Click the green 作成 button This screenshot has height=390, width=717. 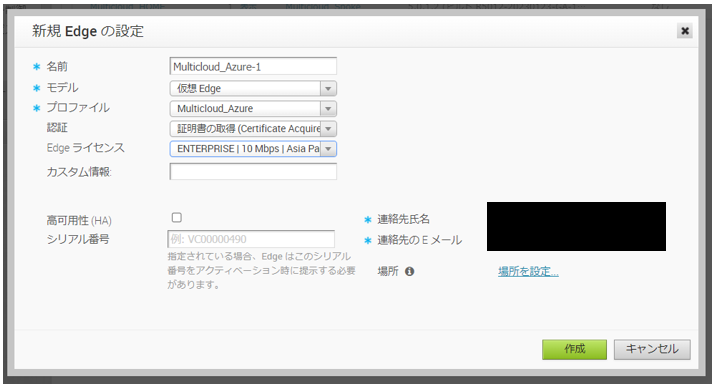[574, 349]
